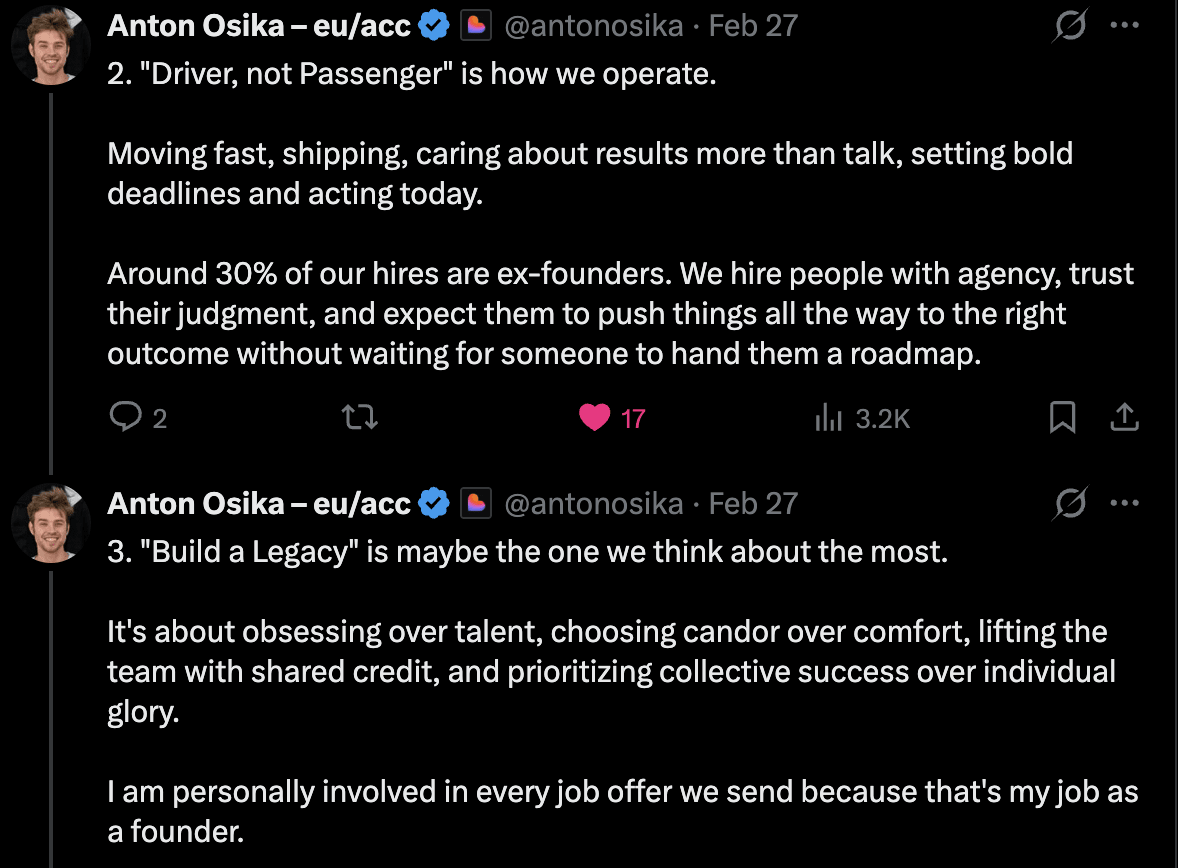Click the verified badge on second tweet

pyautogui.click(x=433, y=504)
